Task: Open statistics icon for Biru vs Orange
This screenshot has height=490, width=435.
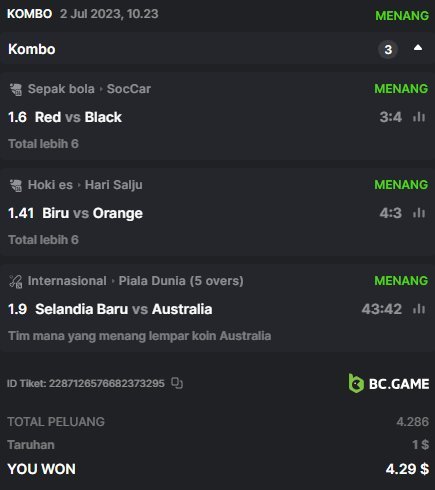Action: tap(419, 213)
